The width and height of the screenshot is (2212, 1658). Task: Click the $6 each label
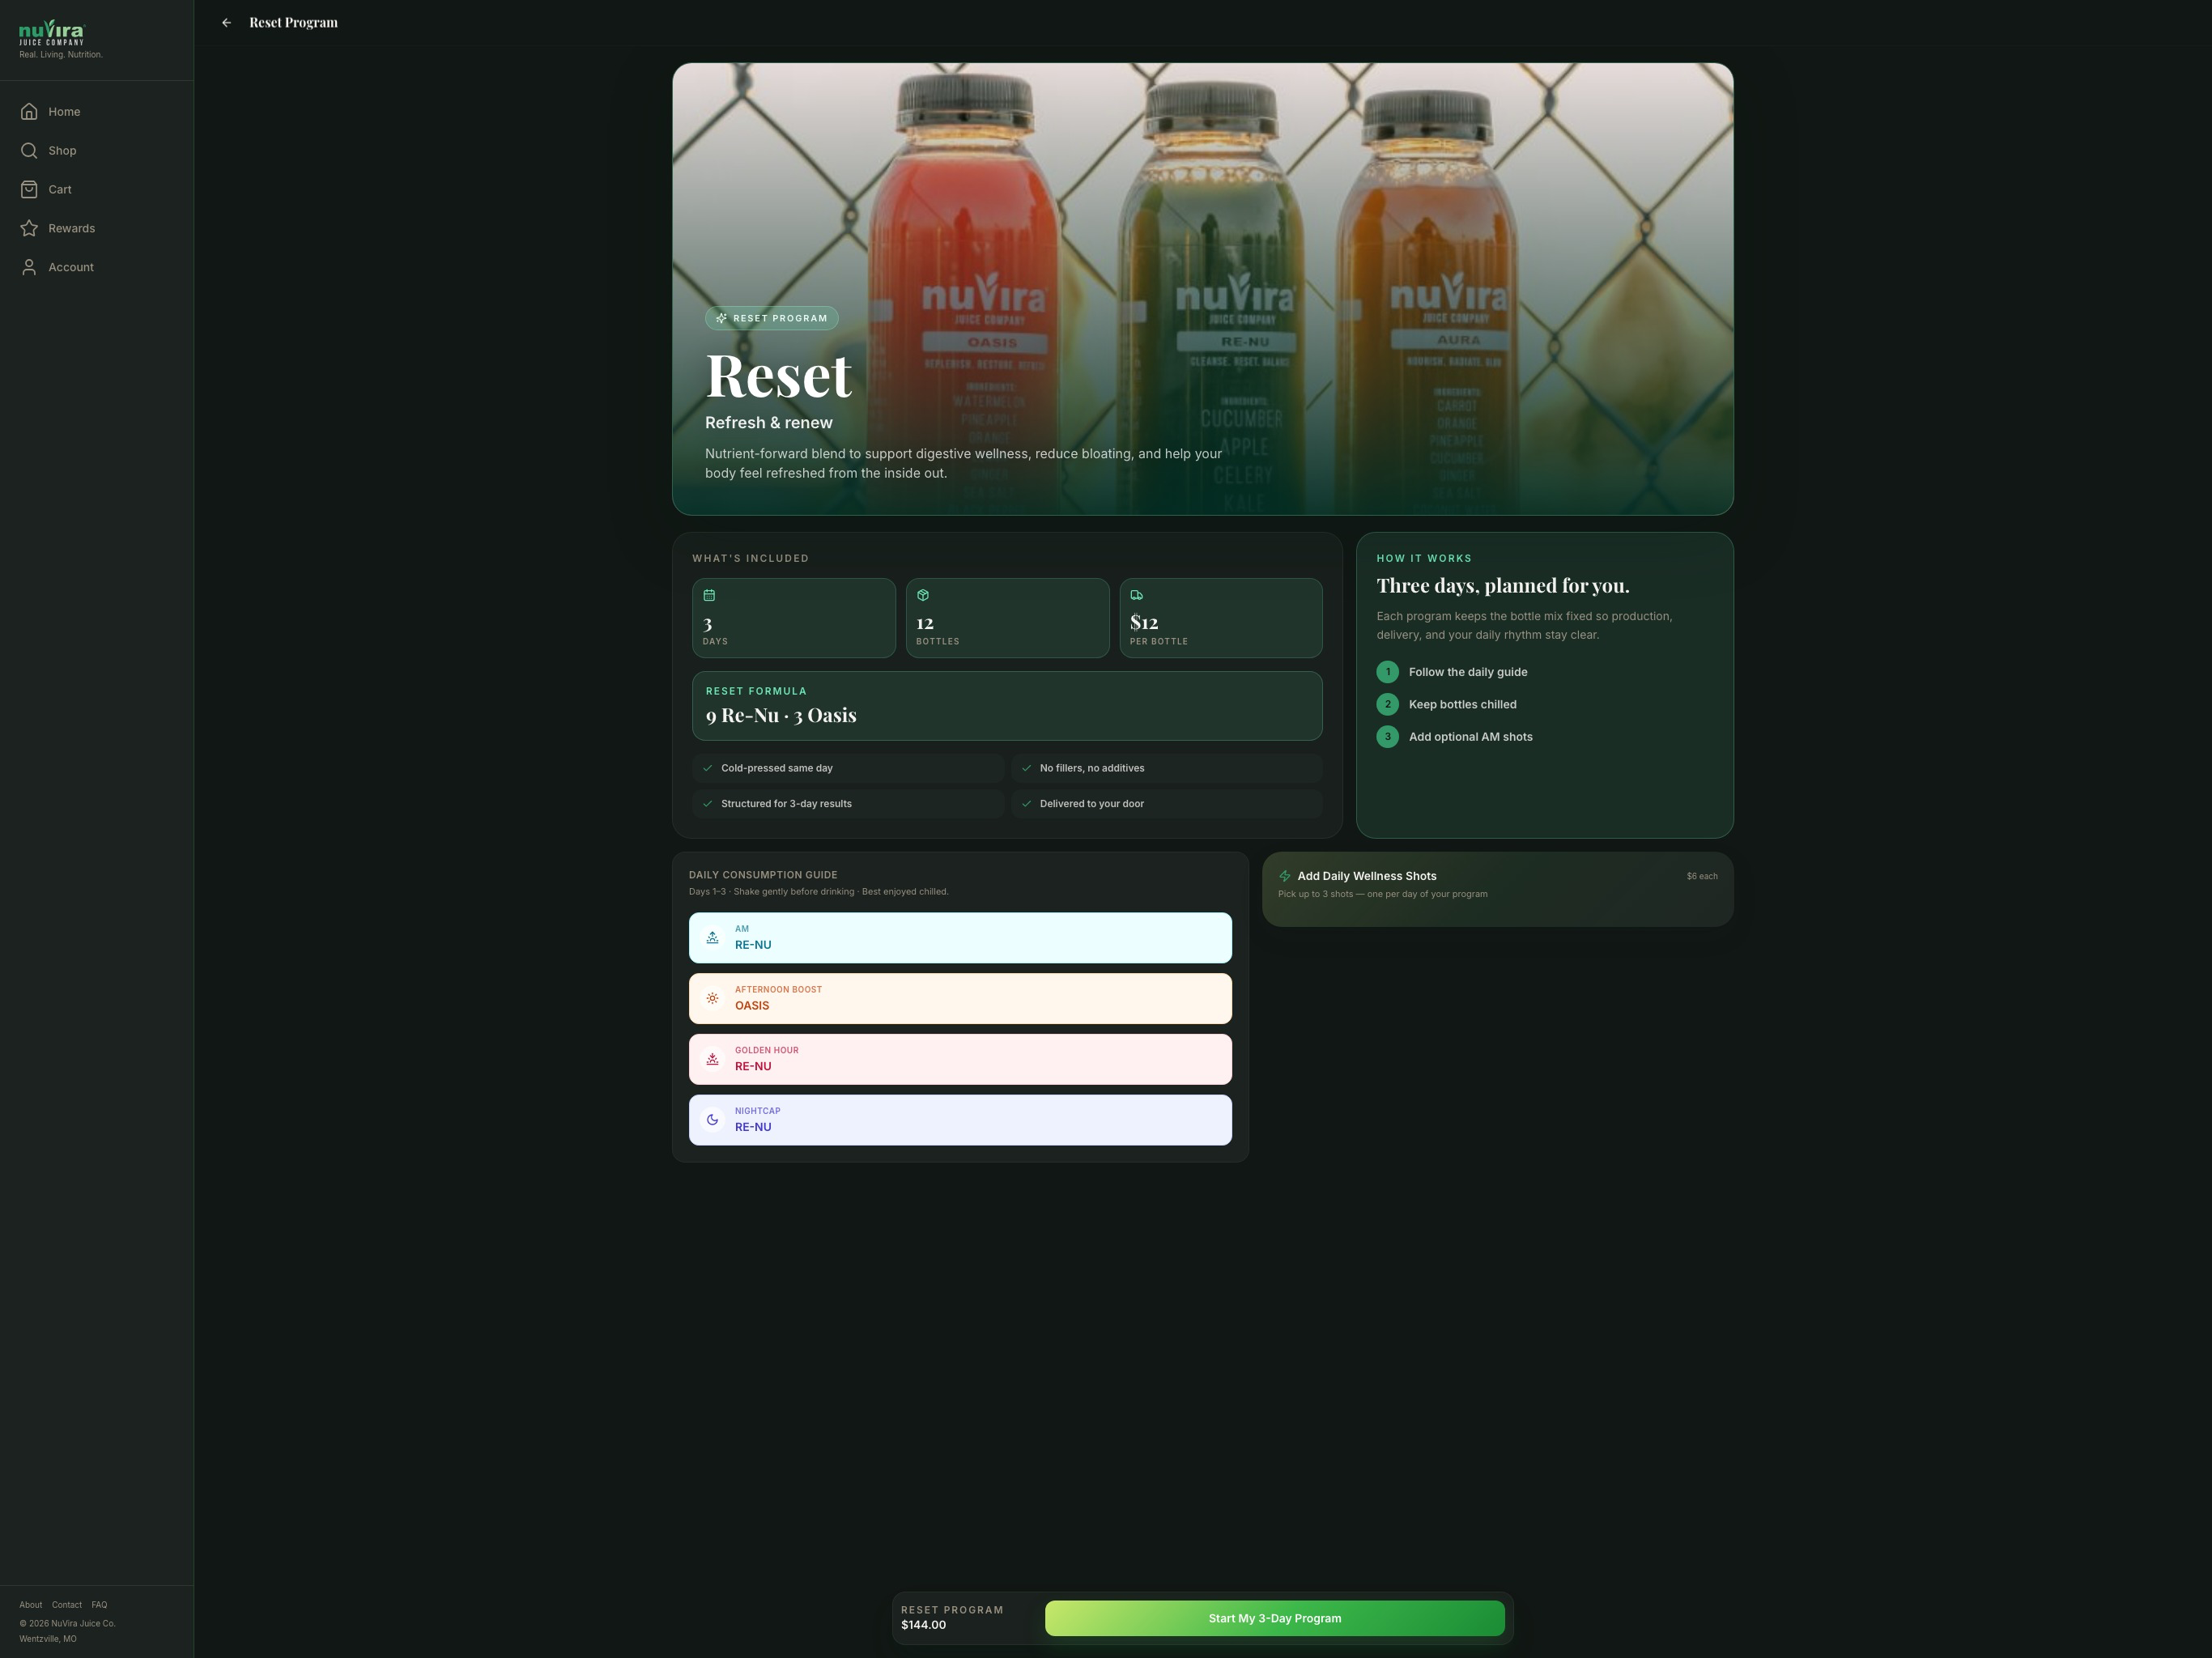point(1702,876)
